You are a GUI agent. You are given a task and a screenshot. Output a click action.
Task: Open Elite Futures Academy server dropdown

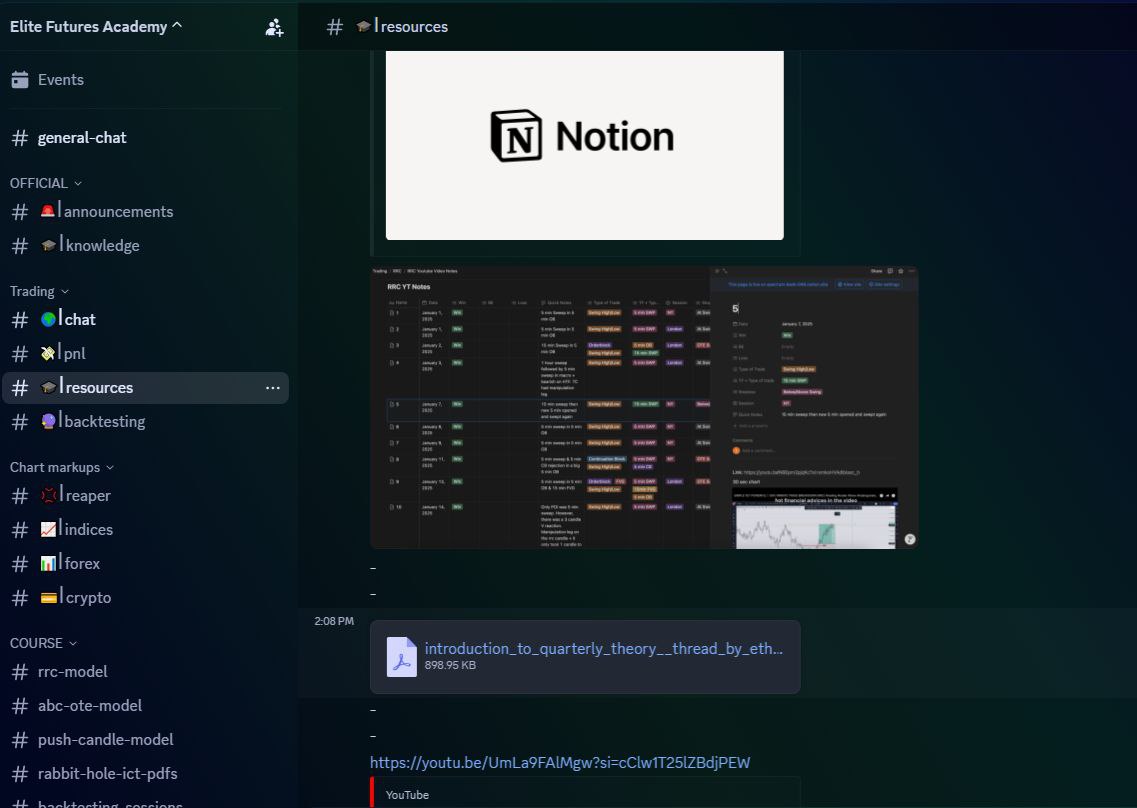pos(96,27)
